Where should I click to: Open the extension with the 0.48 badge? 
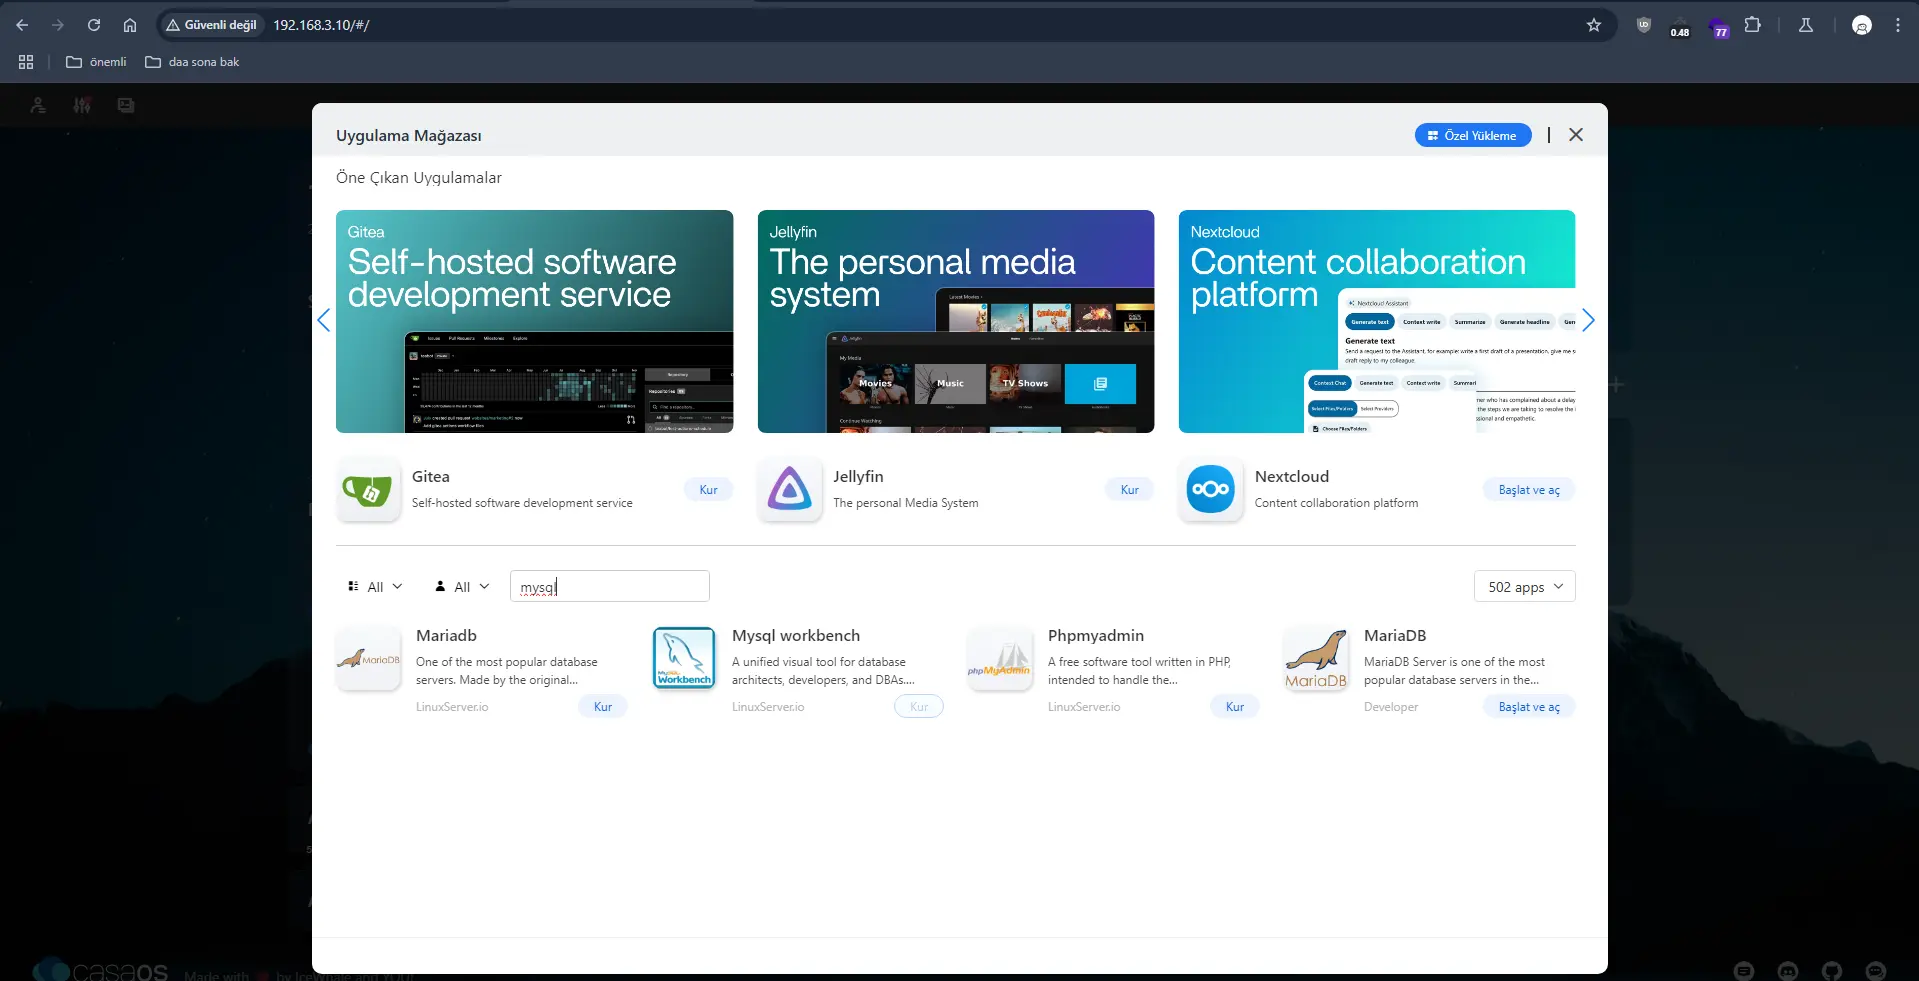(1680, 26)
